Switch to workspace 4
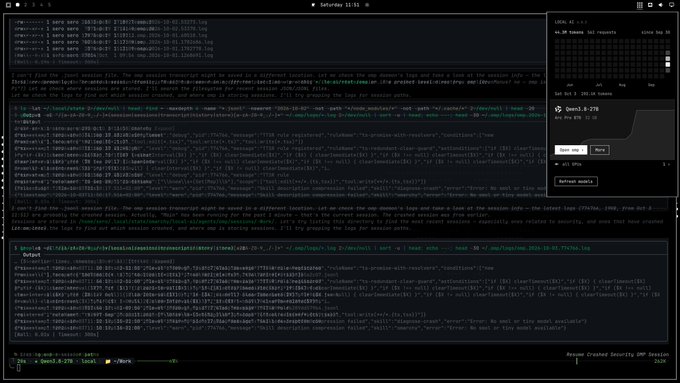This screenshot has width=680, height=383. (x=41, y=5)
